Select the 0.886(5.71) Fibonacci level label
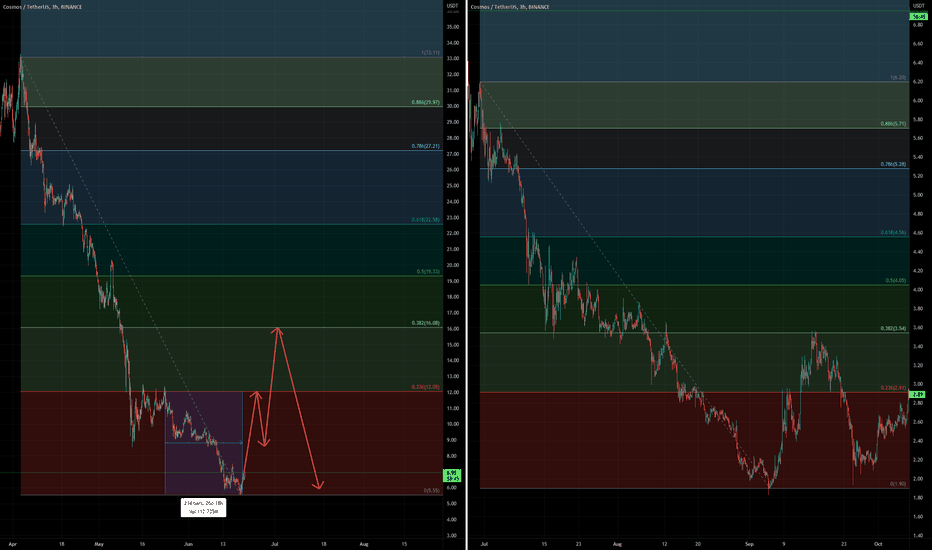 pyautogui.click(x=893, y=124)
